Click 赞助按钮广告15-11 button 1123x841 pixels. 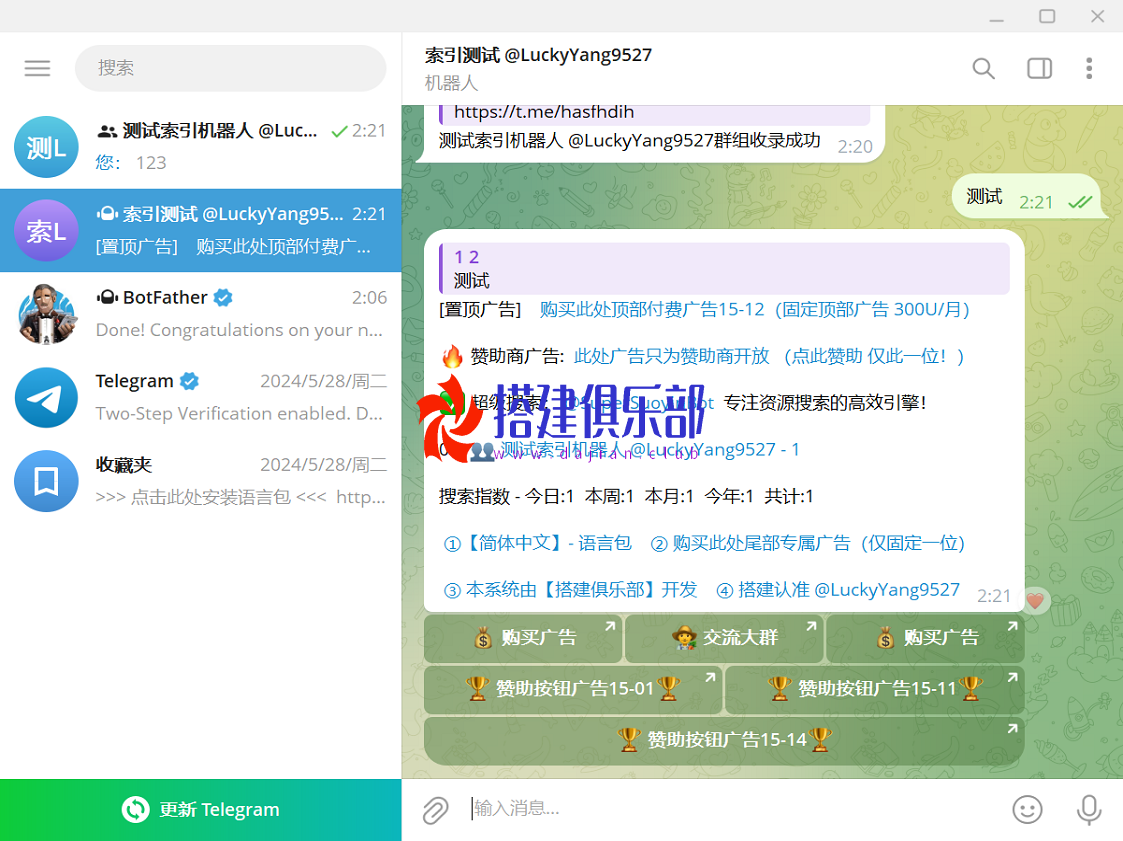[874, 688]
